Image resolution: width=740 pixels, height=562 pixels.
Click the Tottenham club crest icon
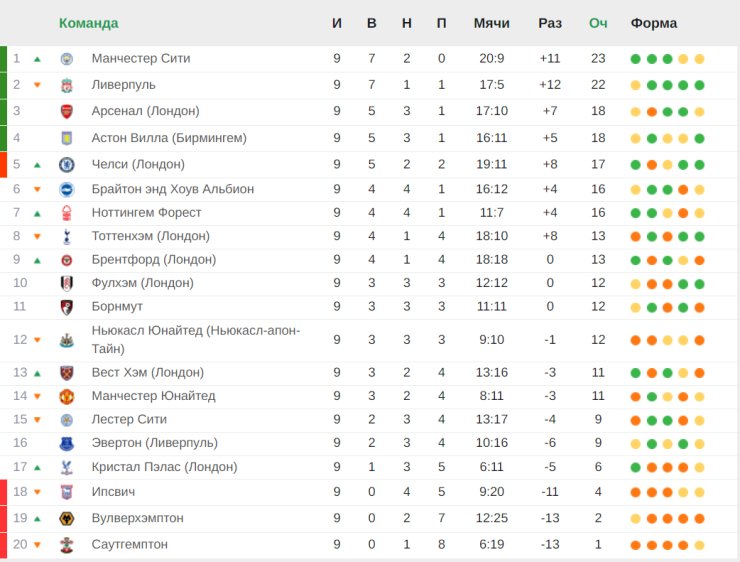pos(67,236)
